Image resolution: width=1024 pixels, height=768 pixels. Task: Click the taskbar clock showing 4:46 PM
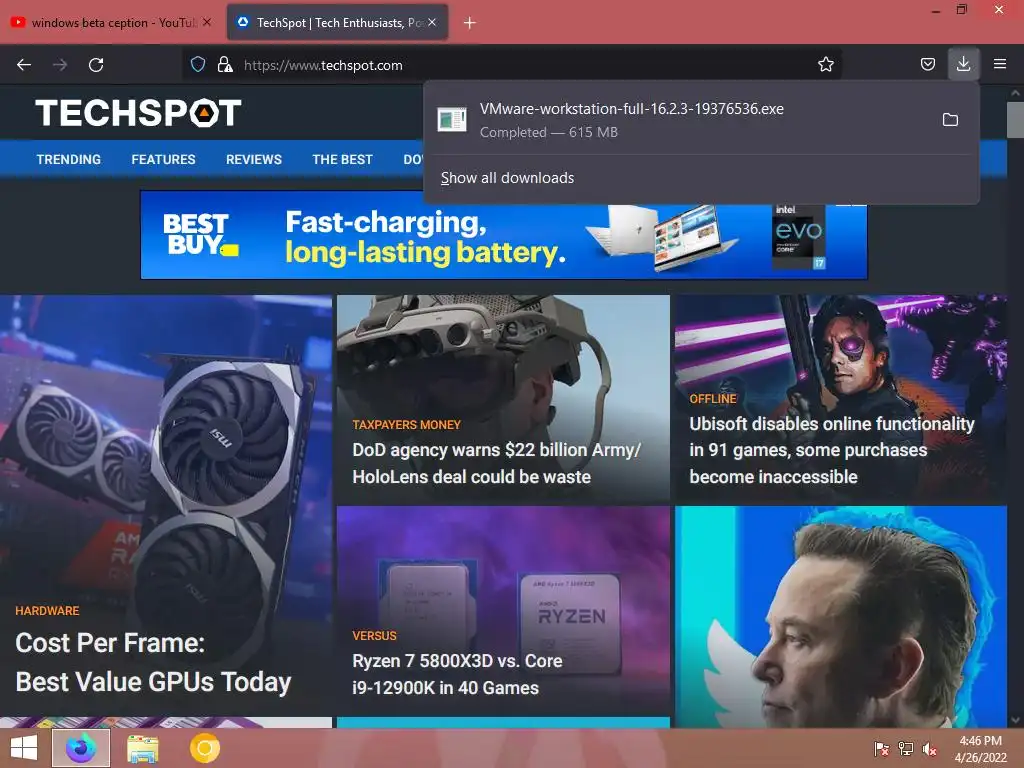(980, 748)
